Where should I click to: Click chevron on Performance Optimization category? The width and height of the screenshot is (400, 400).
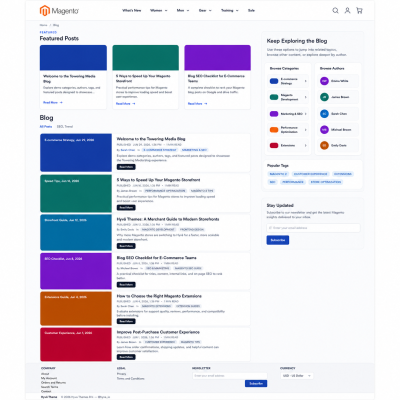pos(305,130)
